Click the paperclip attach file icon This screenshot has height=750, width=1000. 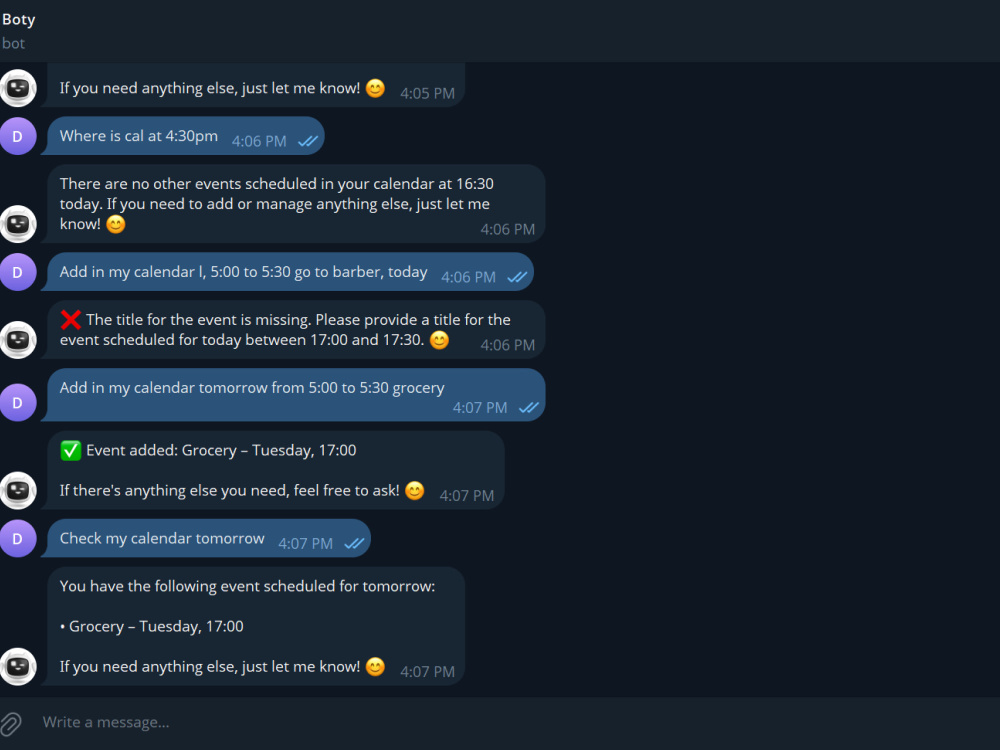tap(11, 723)
